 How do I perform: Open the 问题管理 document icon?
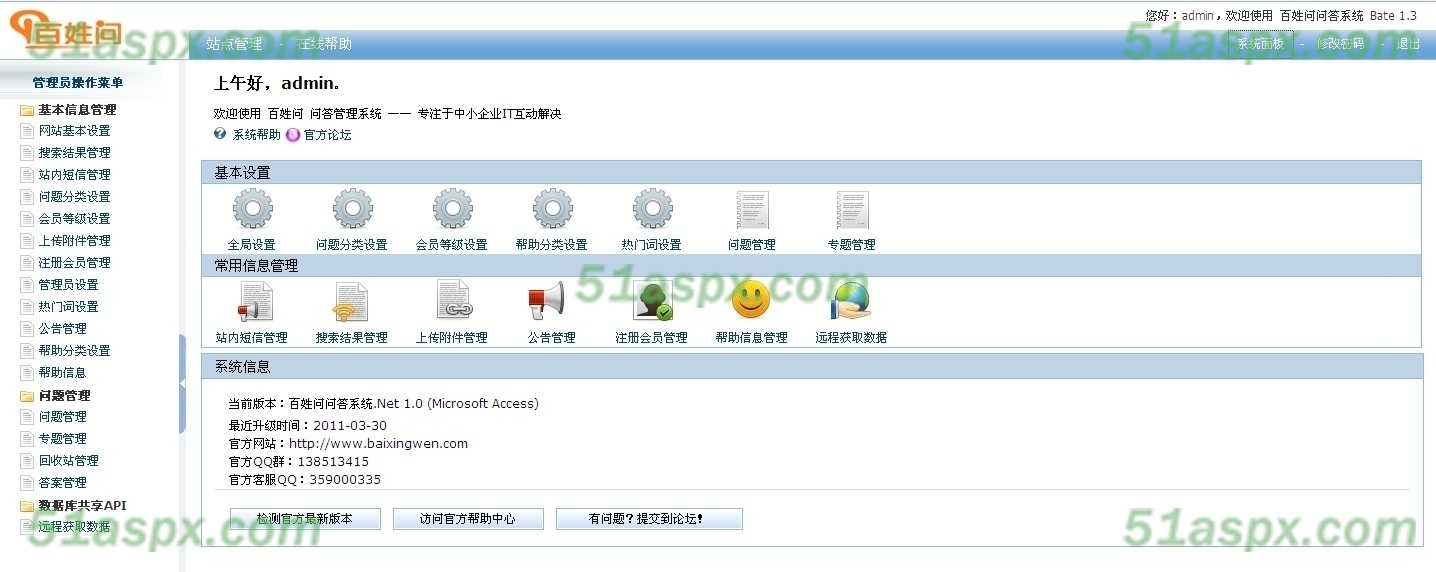coord(752,209)
